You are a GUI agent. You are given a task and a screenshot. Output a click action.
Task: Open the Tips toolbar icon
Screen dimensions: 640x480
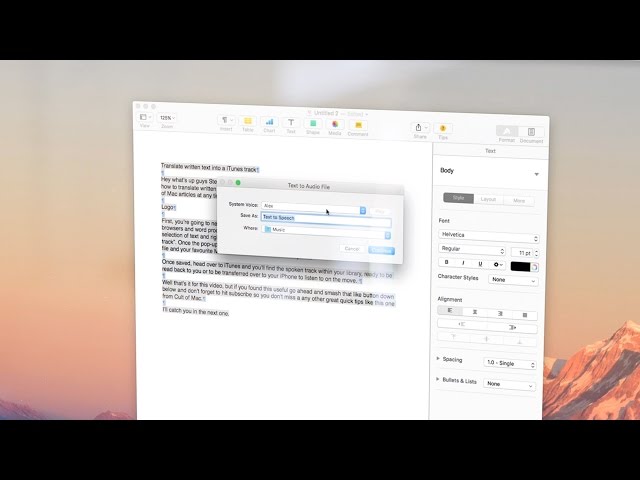click(x=443, y=127)
